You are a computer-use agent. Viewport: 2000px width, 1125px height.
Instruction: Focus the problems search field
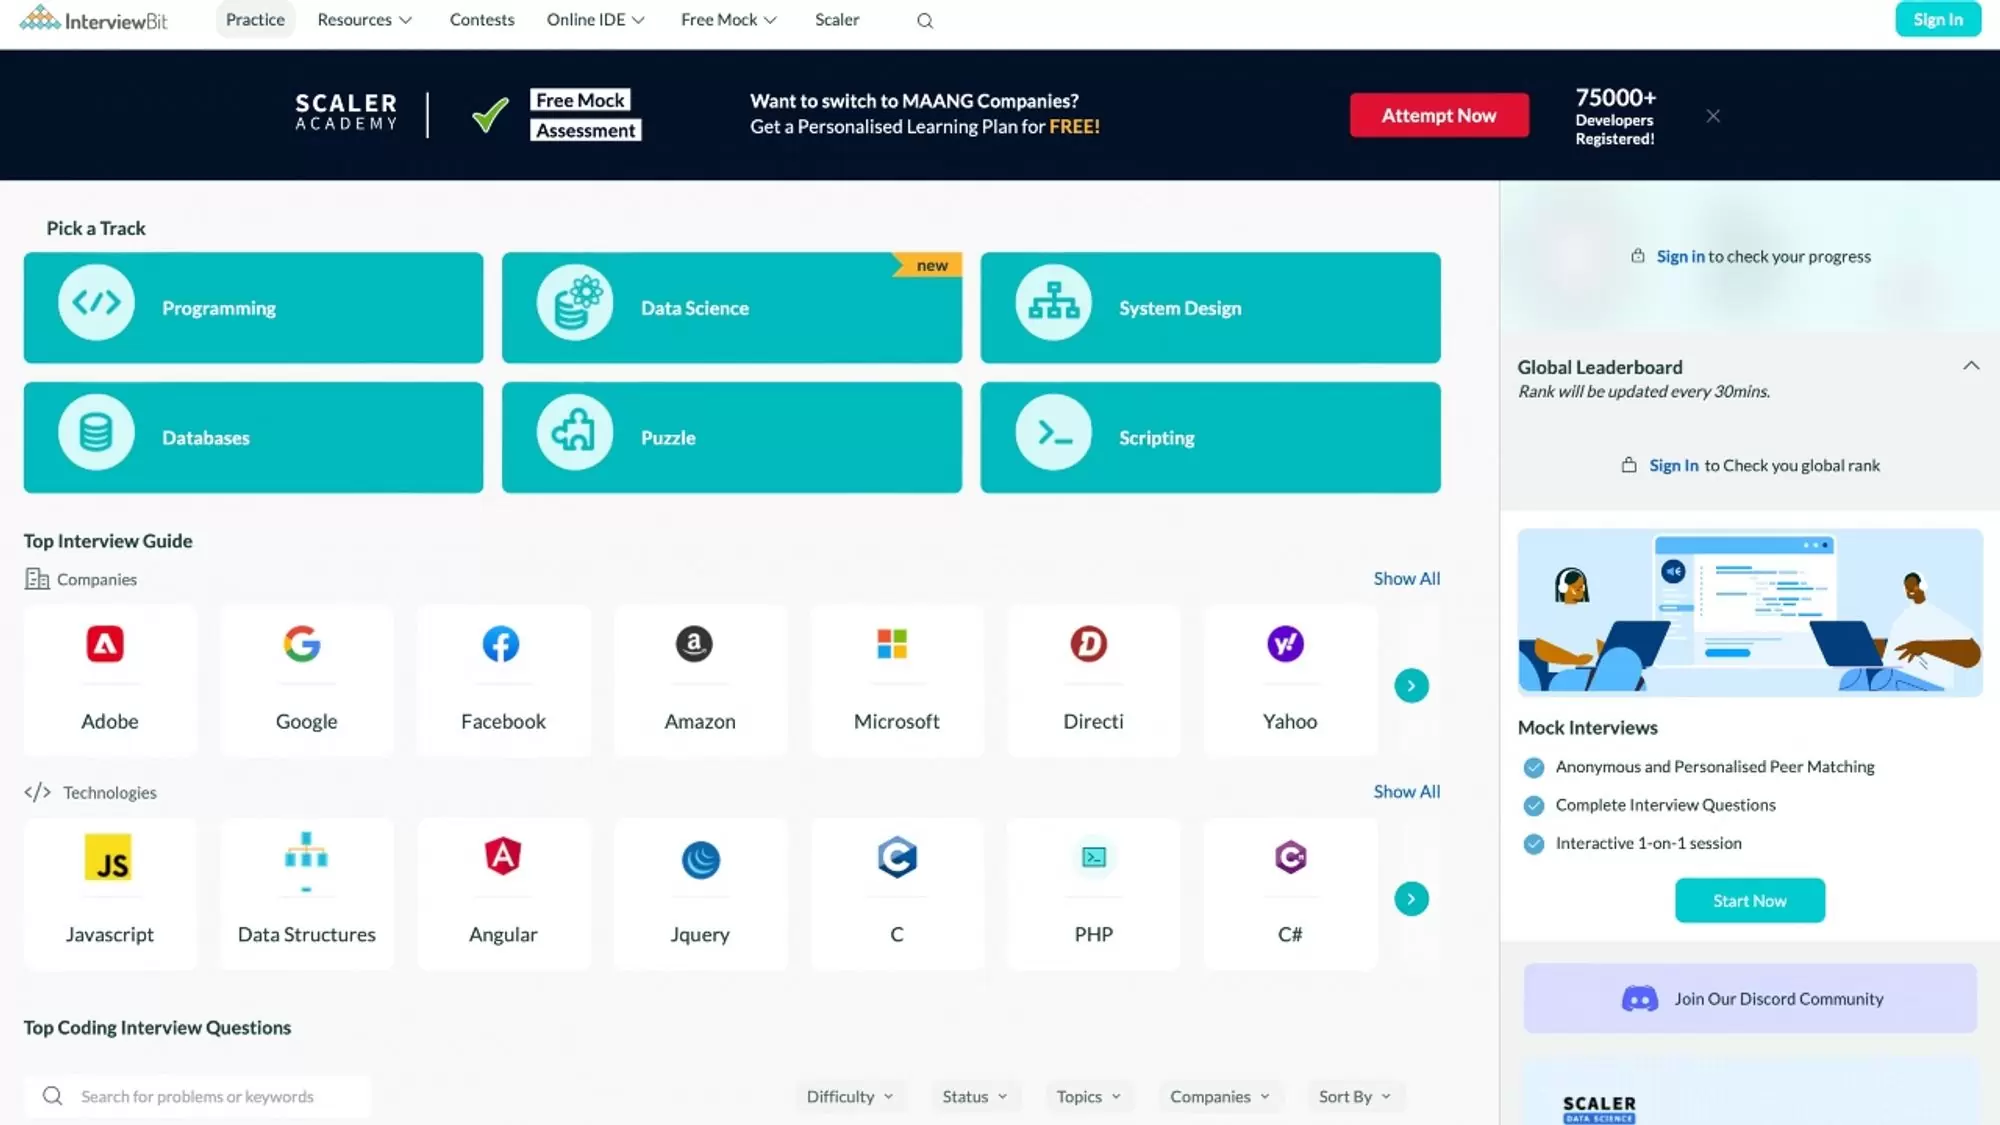pyautogui.click(x=198, y=1097)
